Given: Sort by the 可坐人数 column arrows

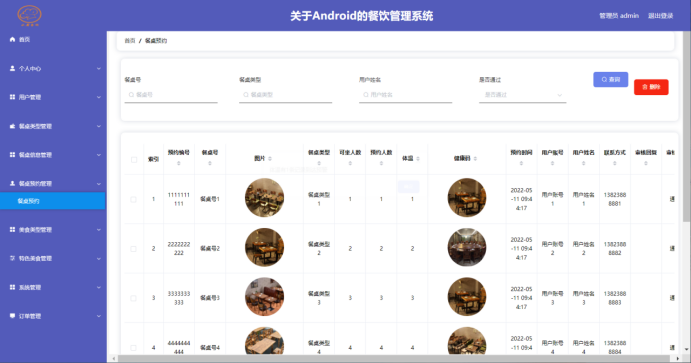Looking at the screenshot, I should (350, 163).
